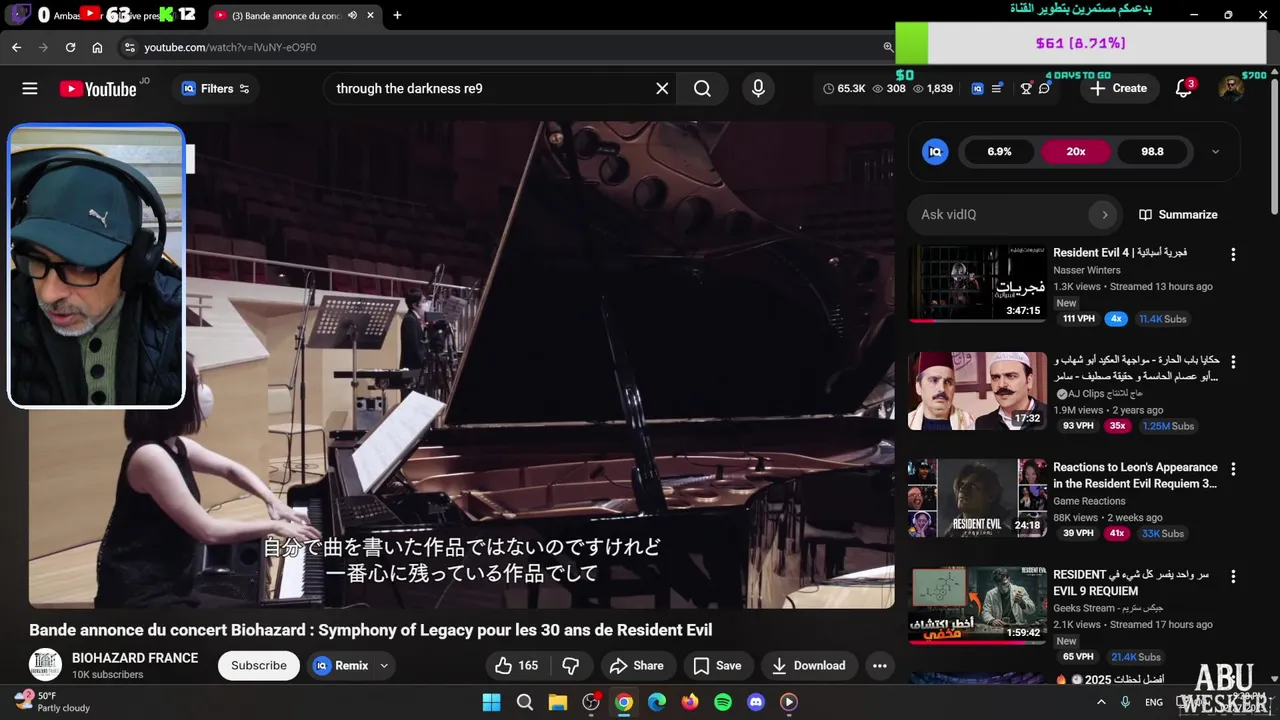
Task: Click the address bar URL
Action: click(230, 47)
